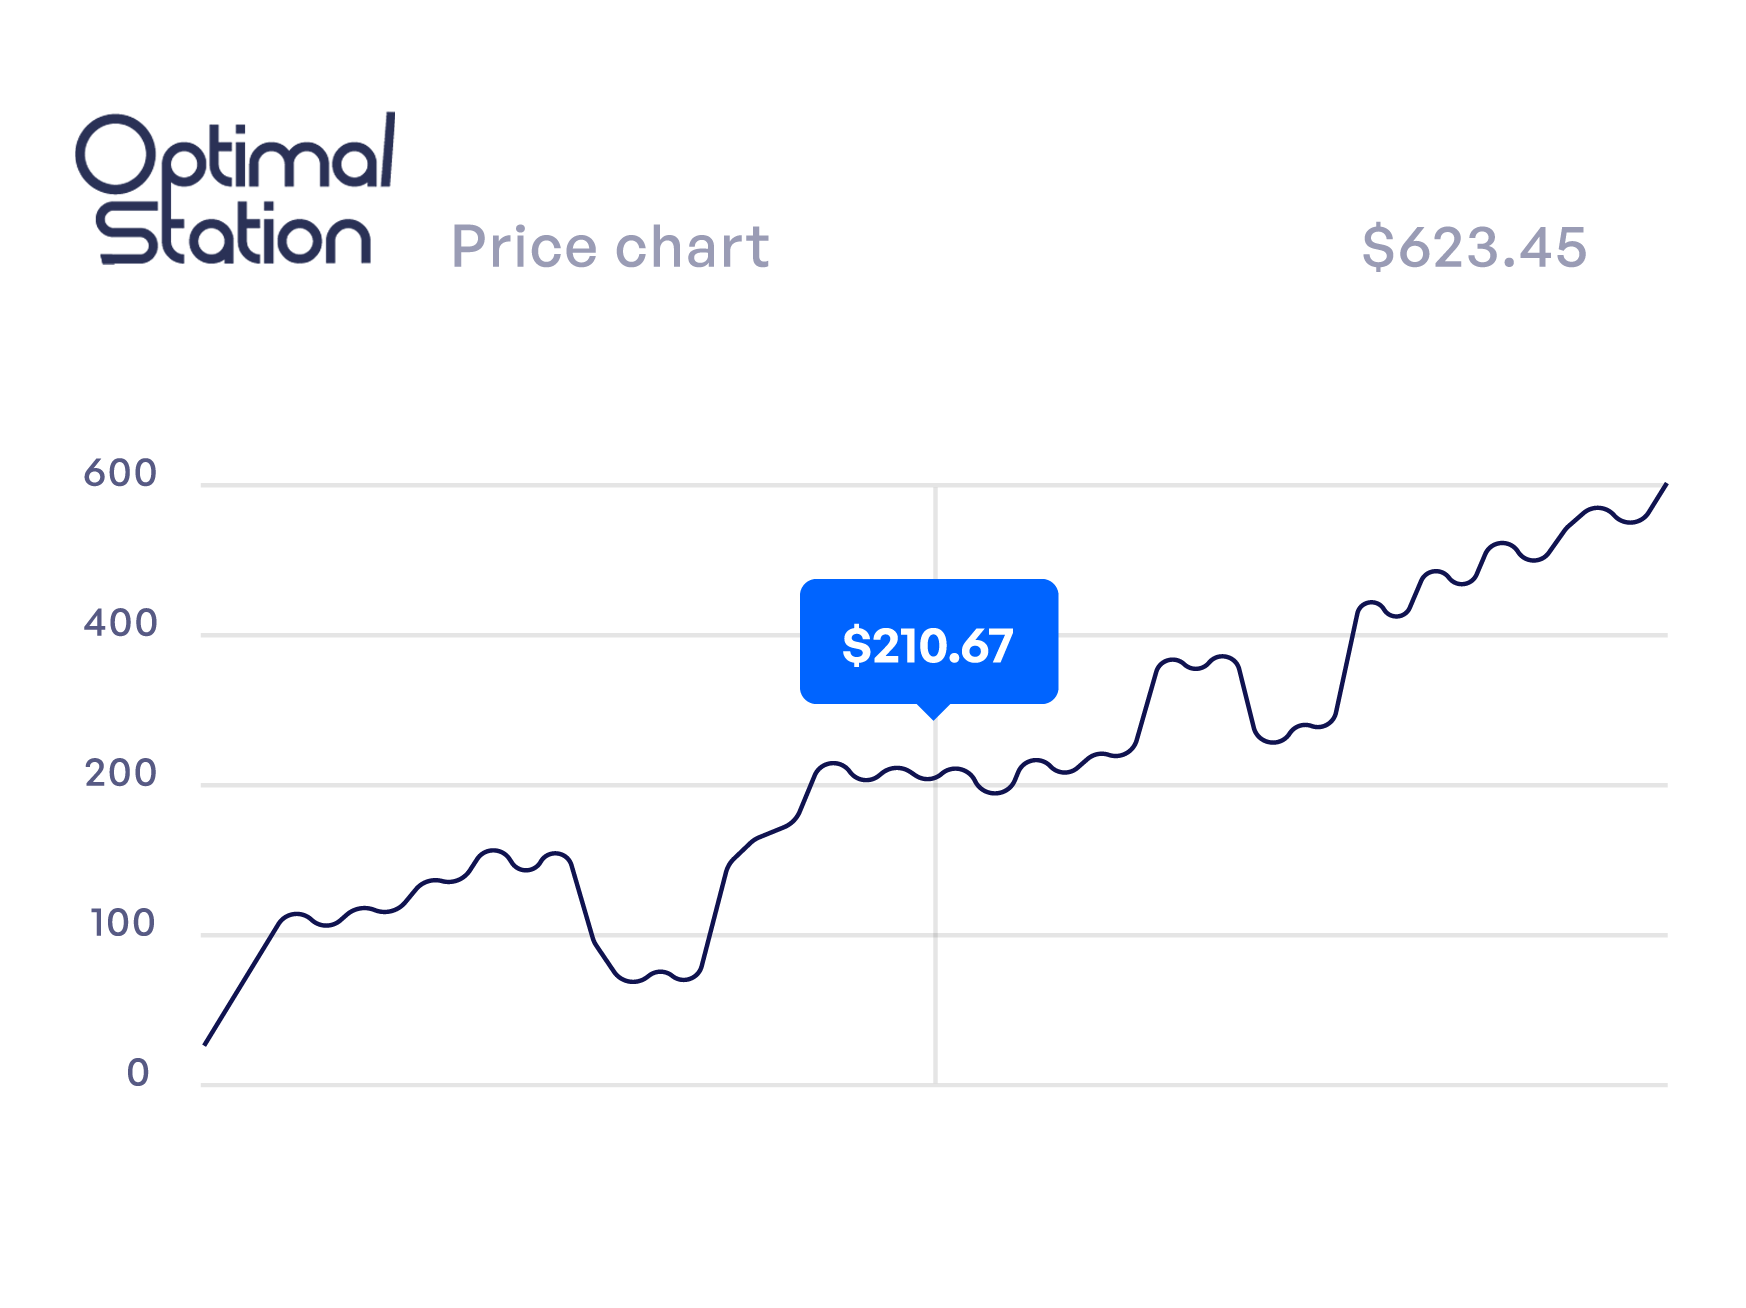Click the small pointer below the tooltip
The width and height of the screenshot is (1746, 1308).
(x=933, y=711)
